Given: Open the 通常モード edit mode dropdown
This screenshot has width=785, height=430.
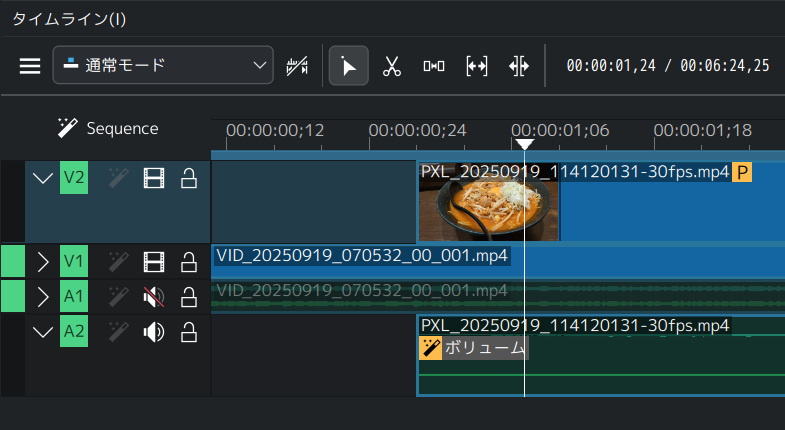Looking at the screenshot, I should (162, 66).
